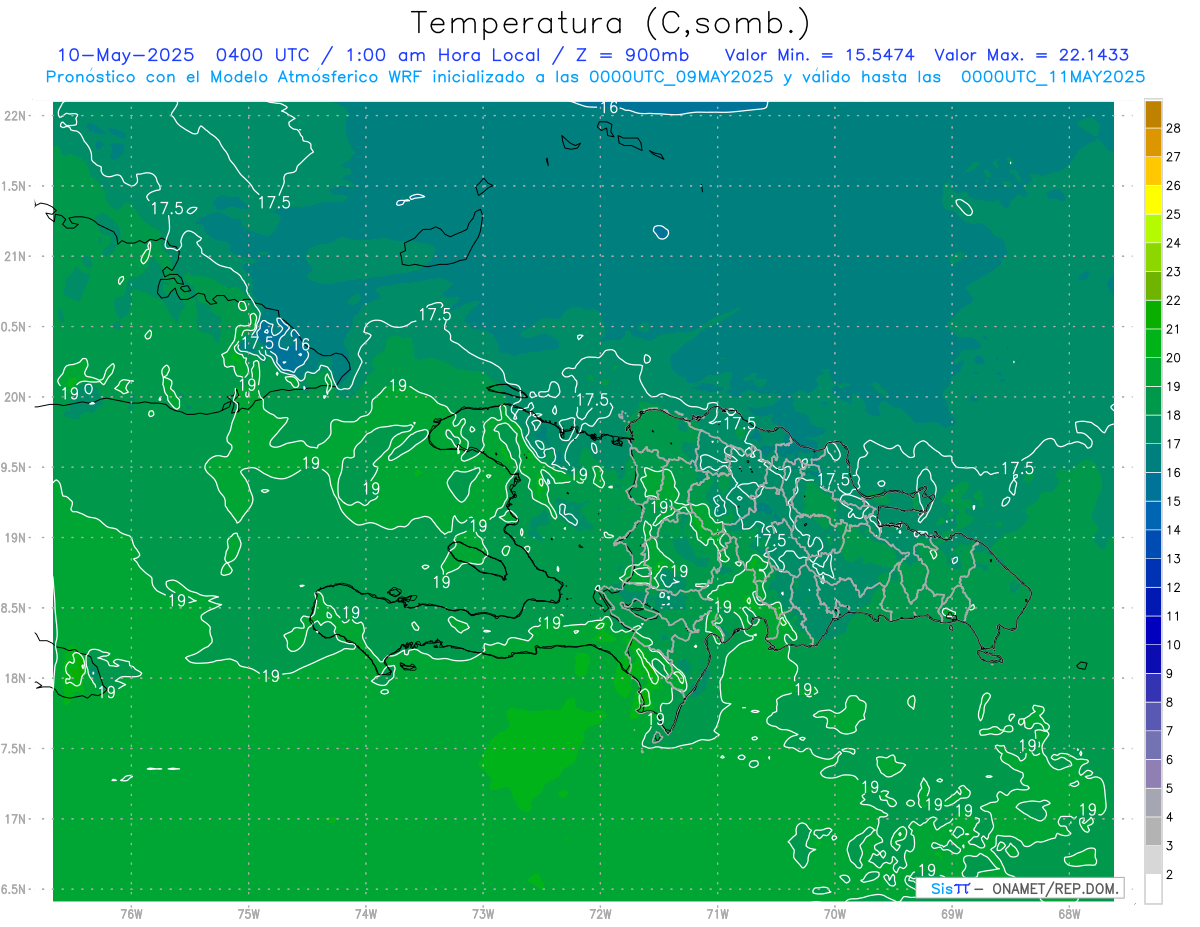The width and height of the screenshot is (1200, 927).
Task: Click the '14' color scale label
Action: (1174, 530)
